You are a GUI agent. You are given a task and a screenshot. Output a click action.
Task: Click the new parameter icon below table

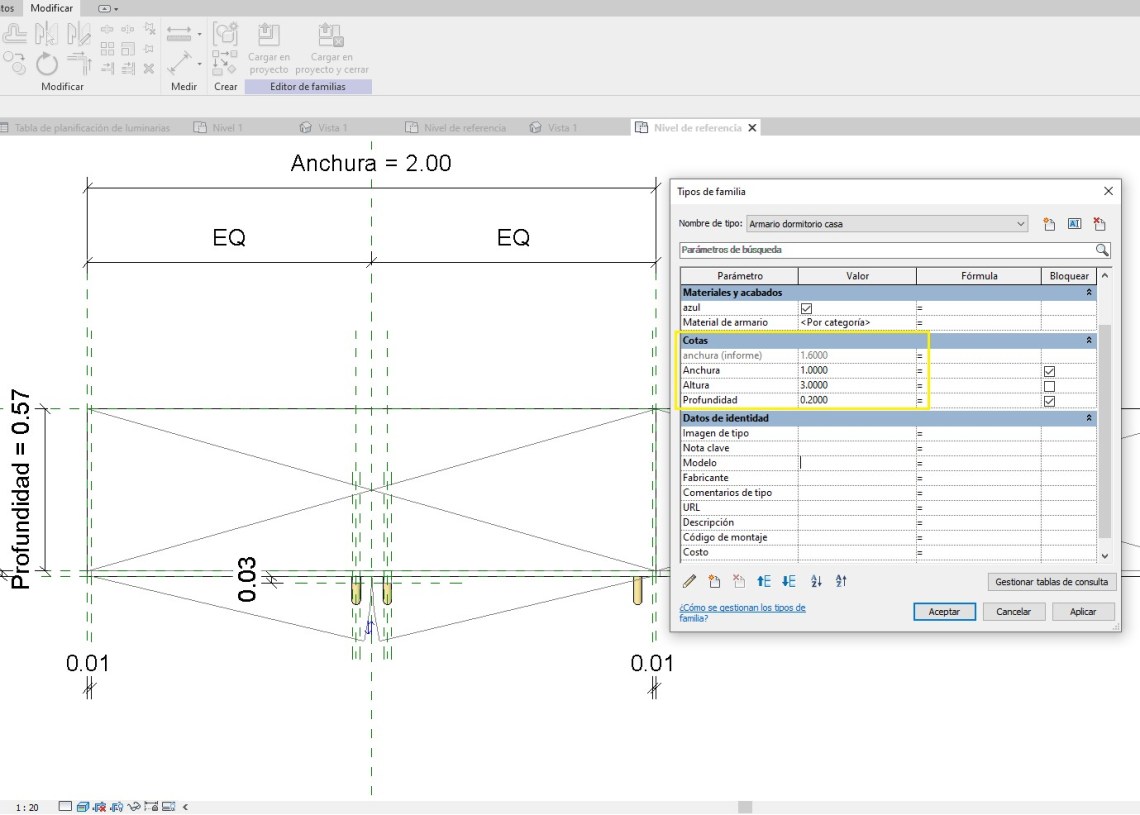click(x=714, y=581)
